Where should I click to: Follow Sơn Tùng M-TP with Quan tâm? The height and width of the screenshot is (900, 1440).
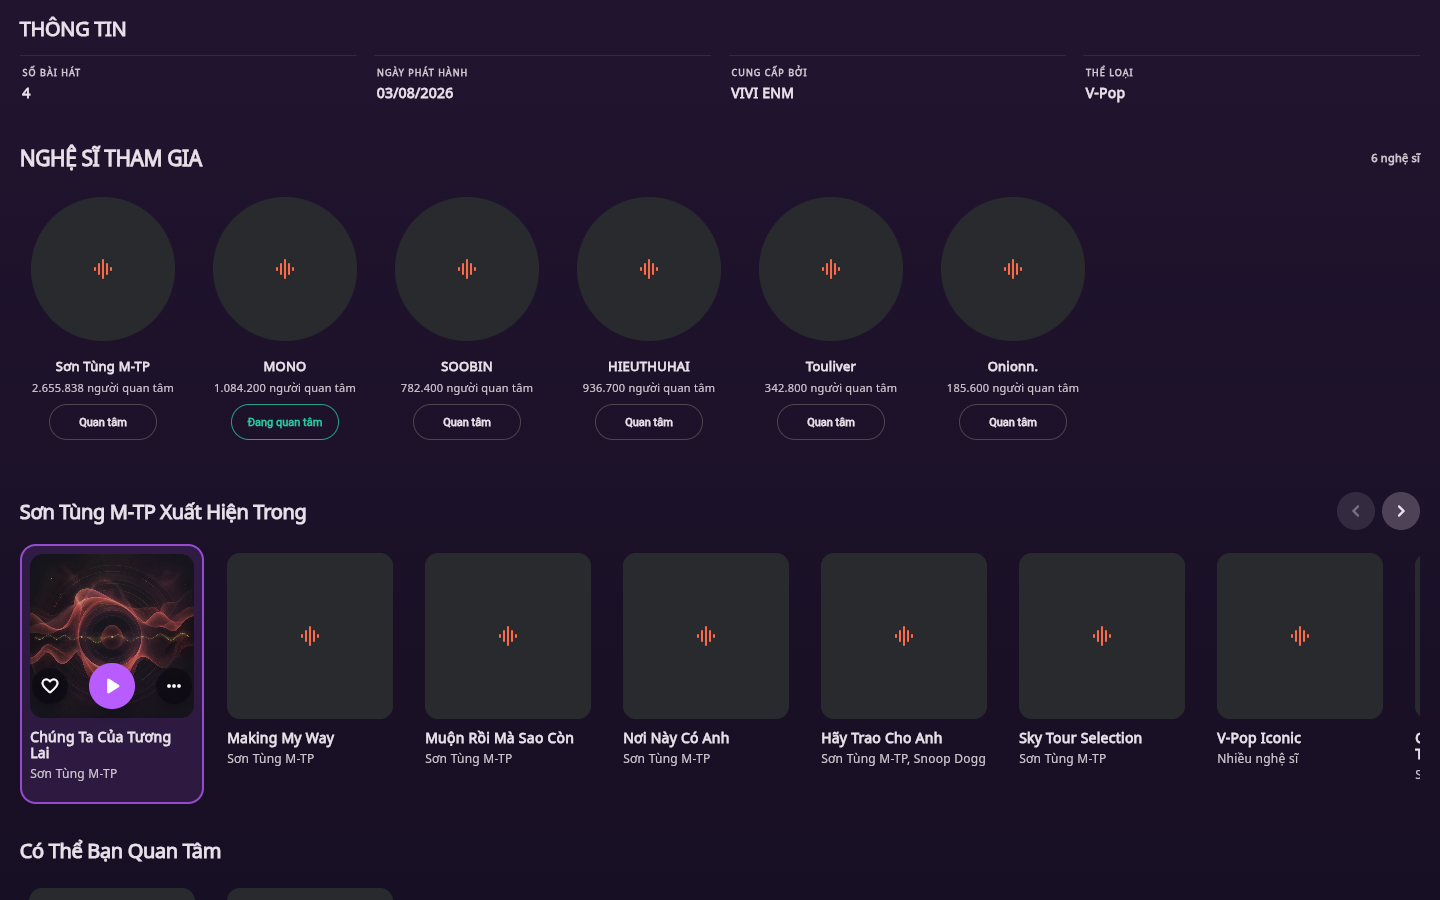tap(103, 422)
